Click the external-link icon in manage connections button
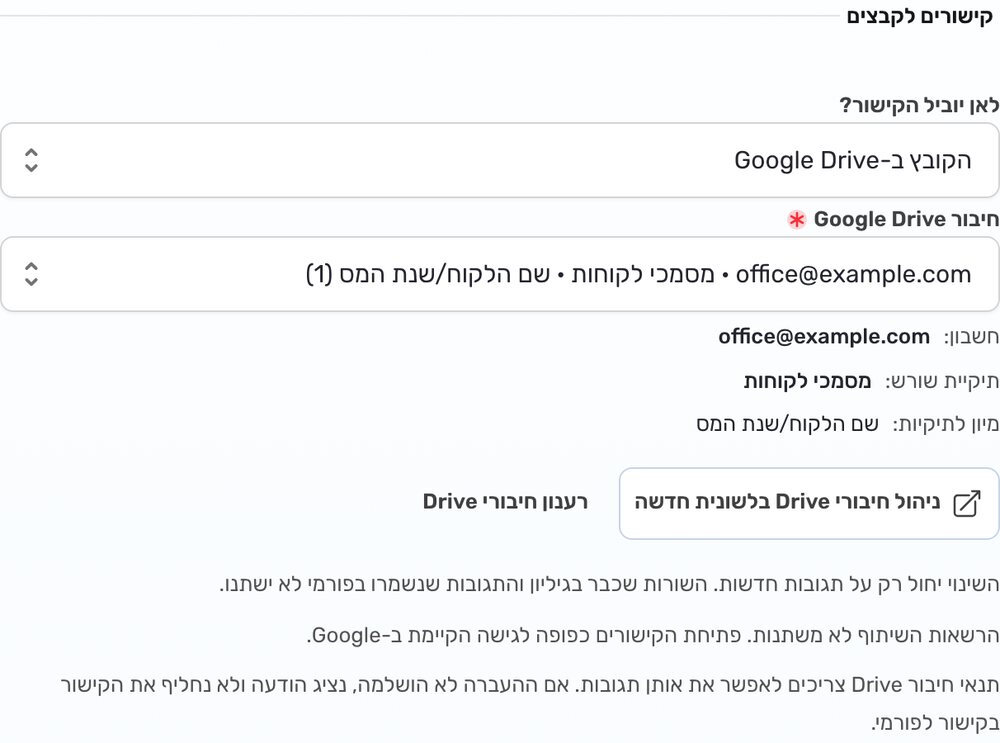Screen dimensions: 1000x743 [967, 503]
